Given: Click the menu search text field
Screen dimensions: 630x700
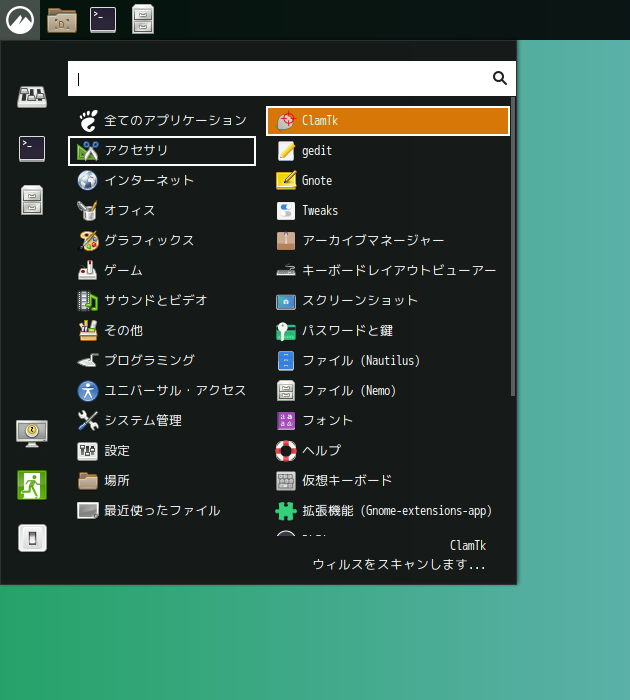Looking at the screenshot, I should [x=280, y=78].
